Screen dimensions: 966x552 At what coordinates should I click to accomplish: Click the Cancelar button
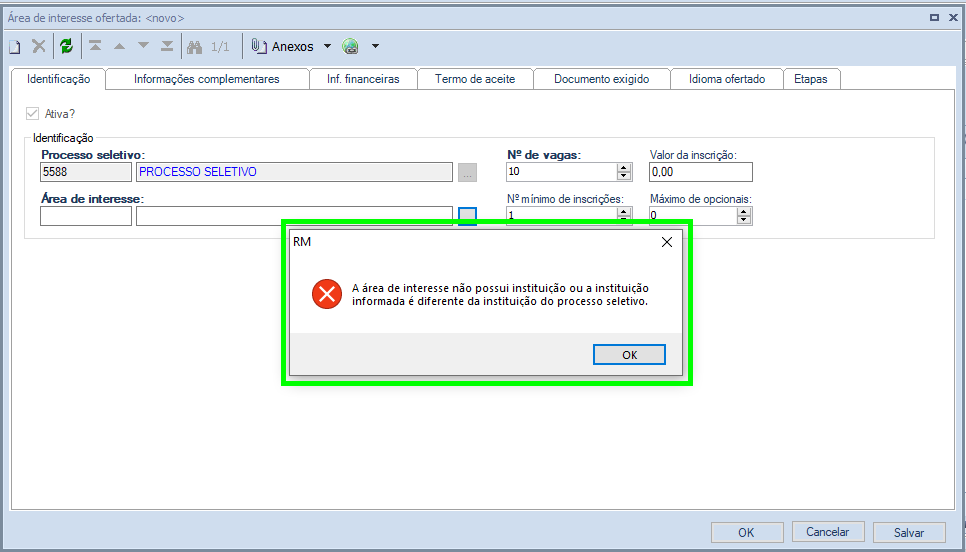[x=828, y=532]
